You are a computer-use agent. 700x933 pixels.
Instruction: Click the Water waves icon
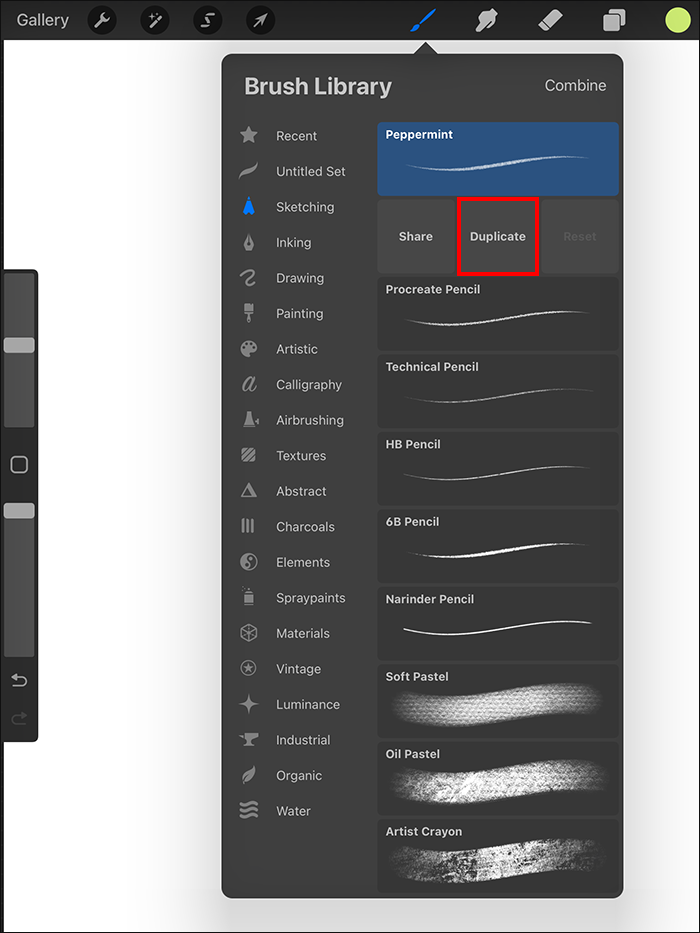pos(248,811)
